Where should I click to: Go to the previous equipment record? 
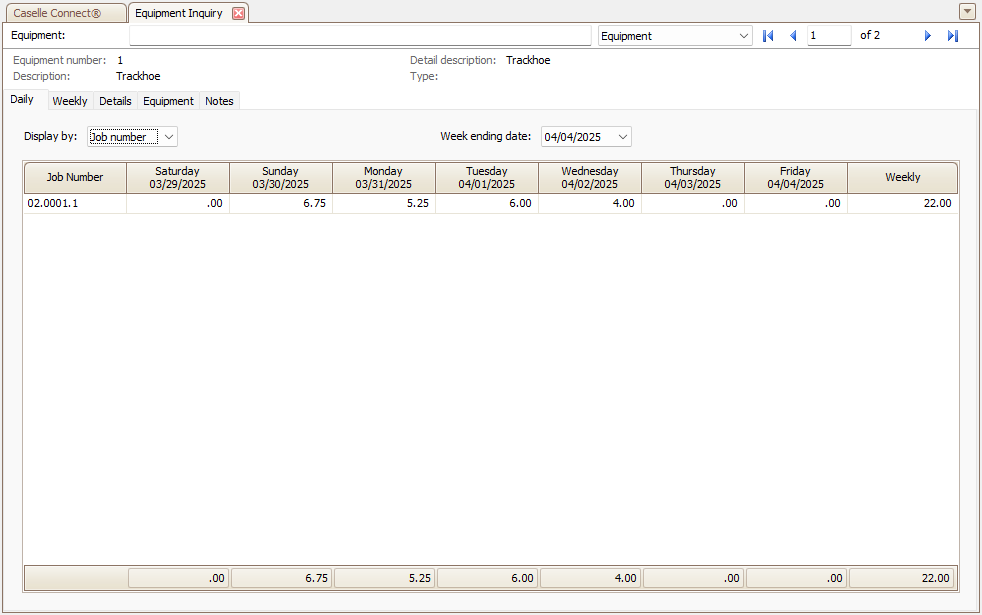(x=793, y=36)
